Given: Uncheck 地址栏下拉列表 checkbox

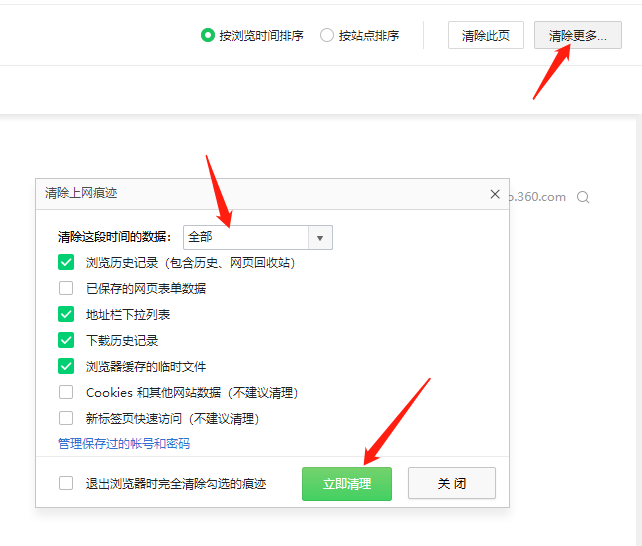Looking at the screenshot, I should [x=66, y=314].
